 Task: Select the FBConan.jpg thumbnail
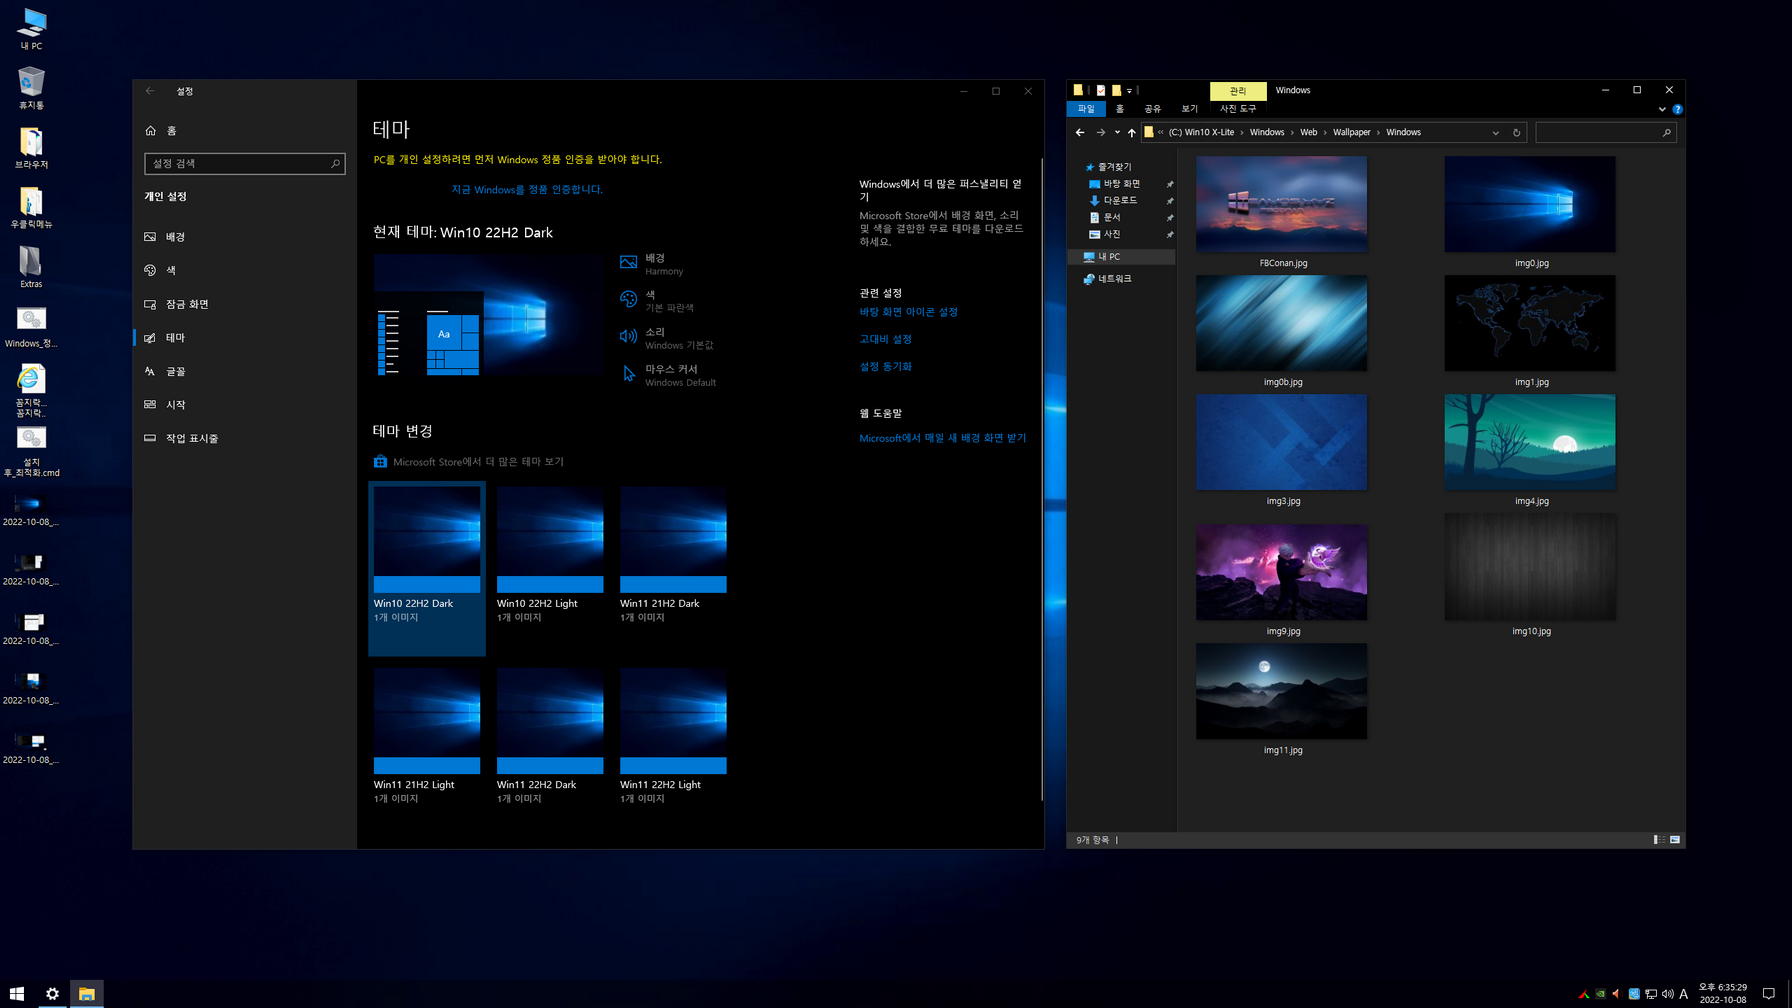1282,204
